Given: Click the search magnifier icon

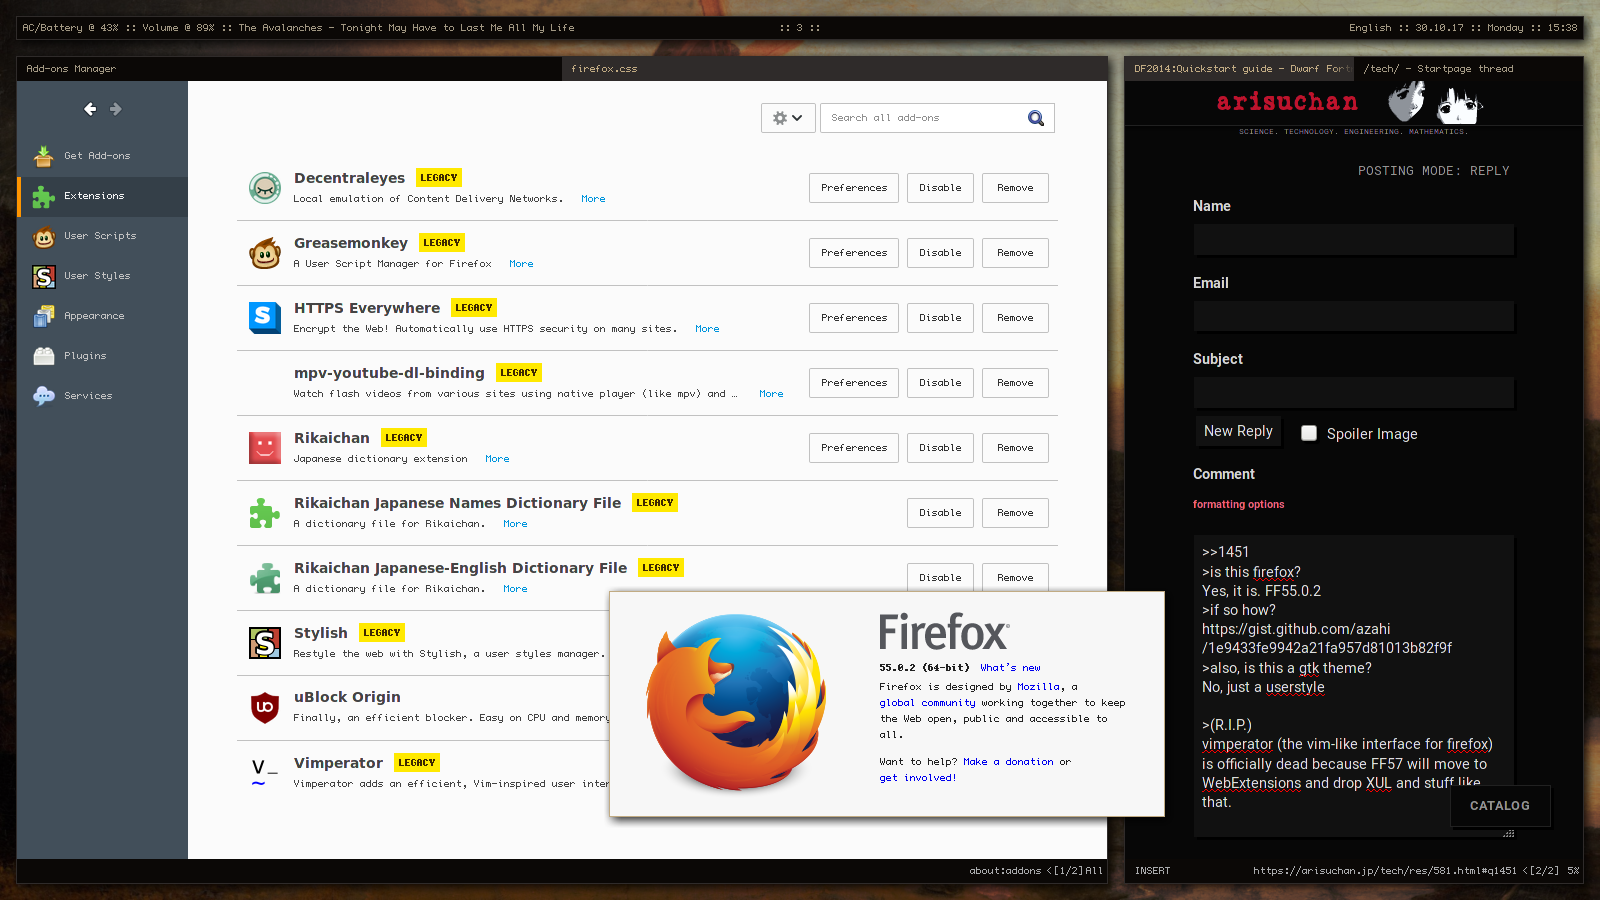Looking at the screenshot, I should (x=1036, y=118).
